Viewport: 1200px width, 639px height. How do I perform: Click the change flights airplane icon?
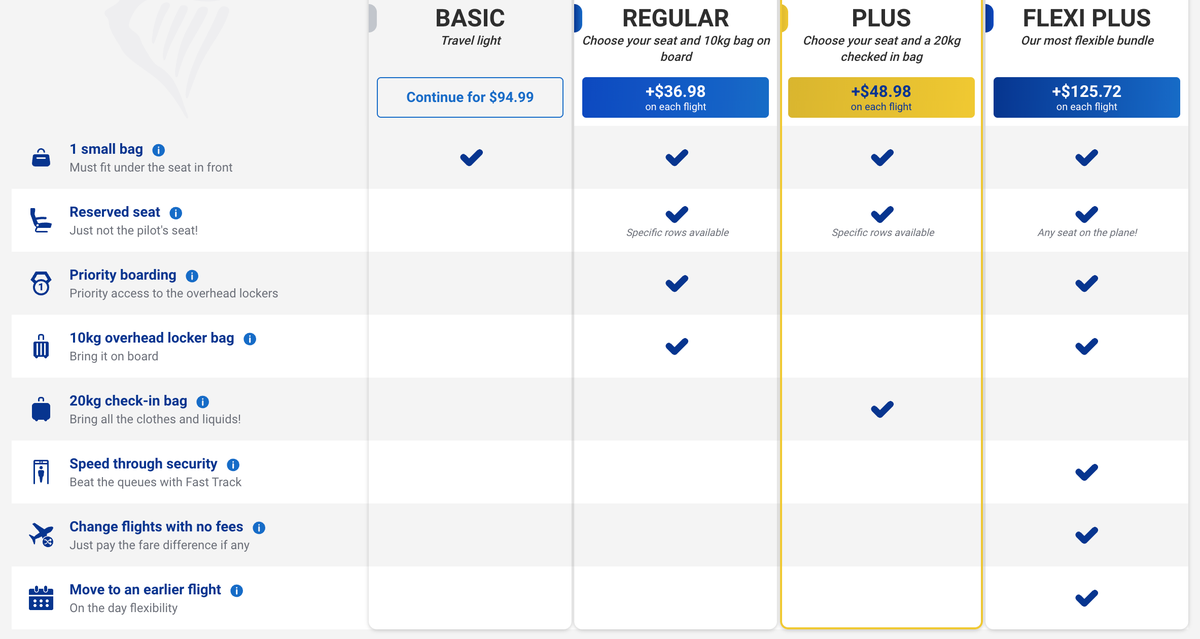[x=40, y=534]
